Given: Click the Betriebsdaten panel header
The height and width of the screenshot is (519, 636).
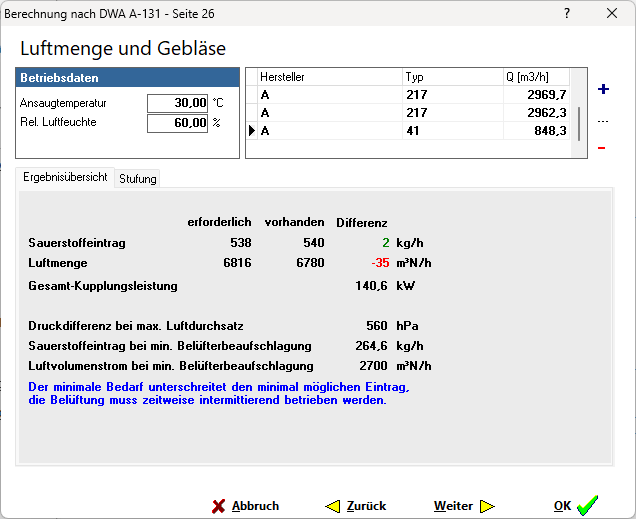Looking at the screenshot, I should coord(127,77).
